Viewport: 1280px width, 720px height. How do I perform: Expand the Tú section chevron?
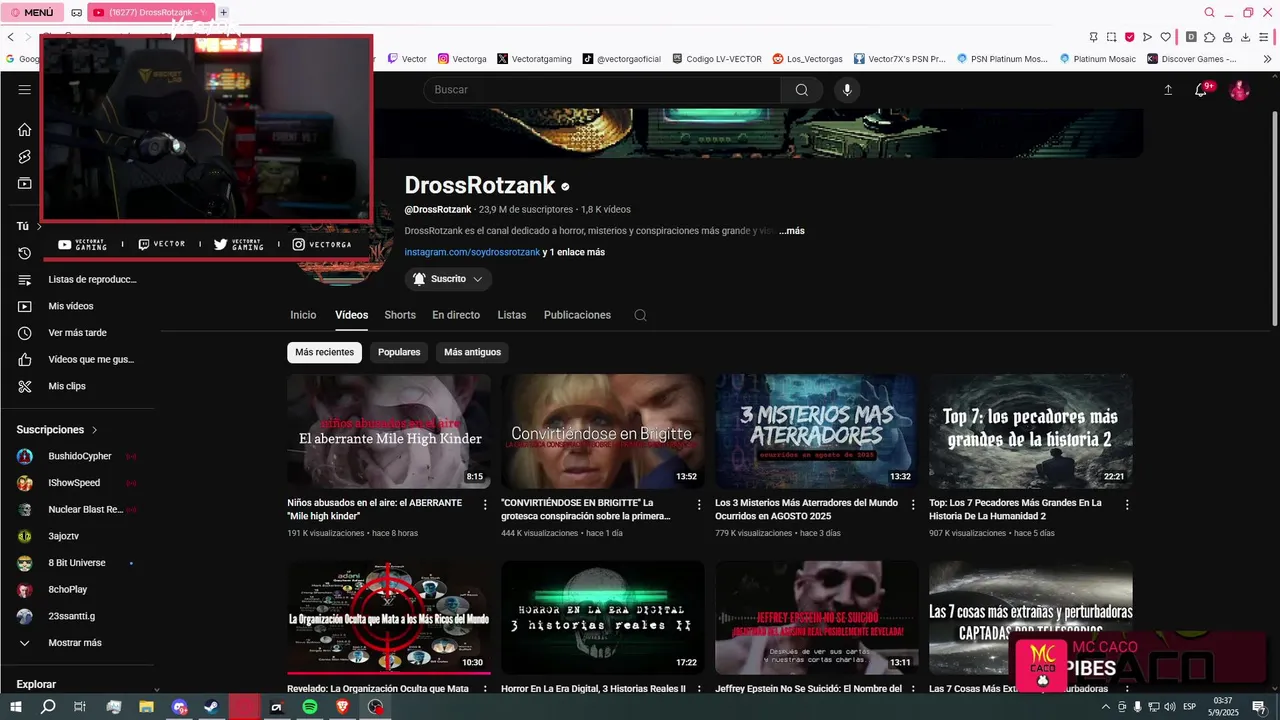tap(39, 227)
